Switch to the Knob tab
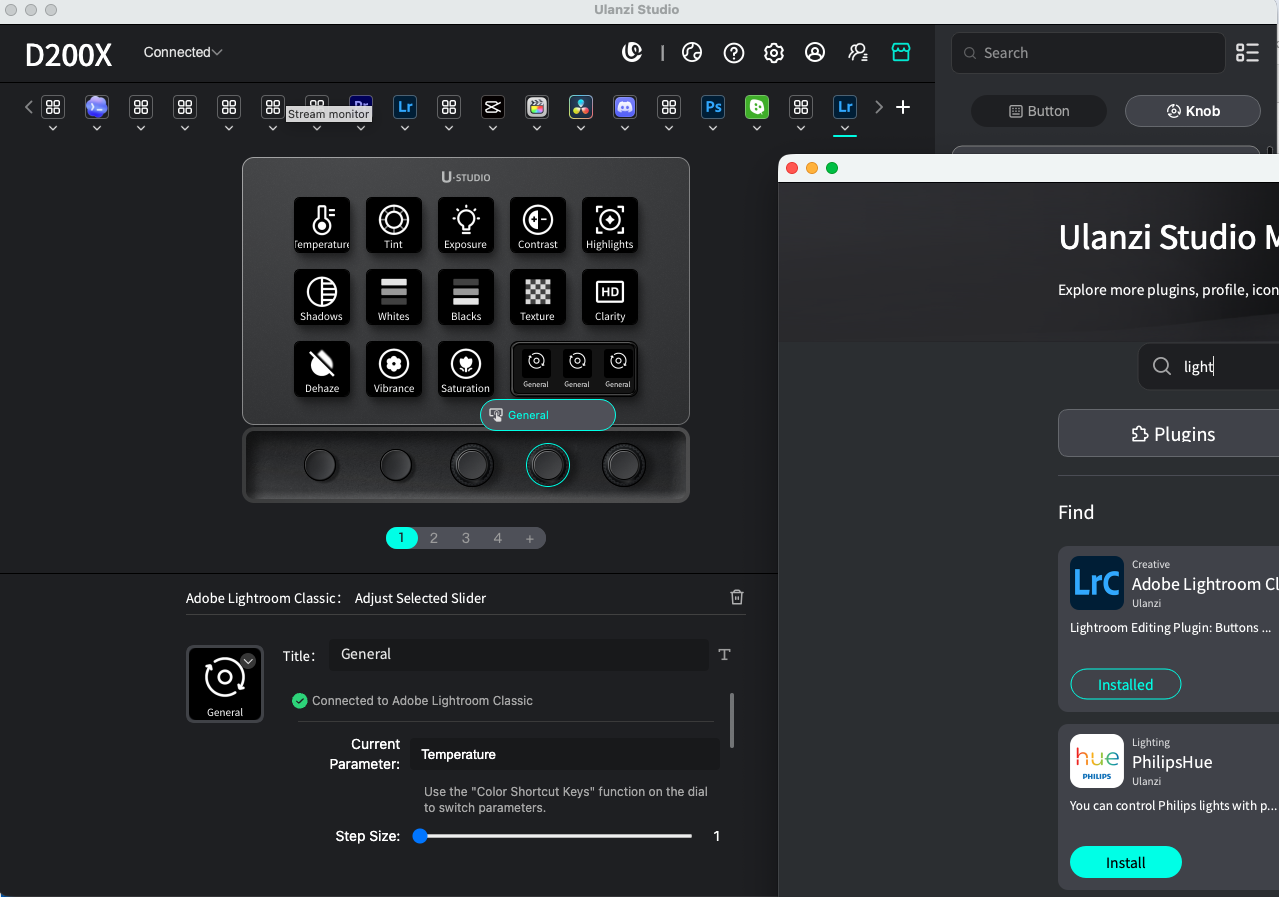Image resolution: width=1279 pixels, height=897 pixels. point(1192,111)
